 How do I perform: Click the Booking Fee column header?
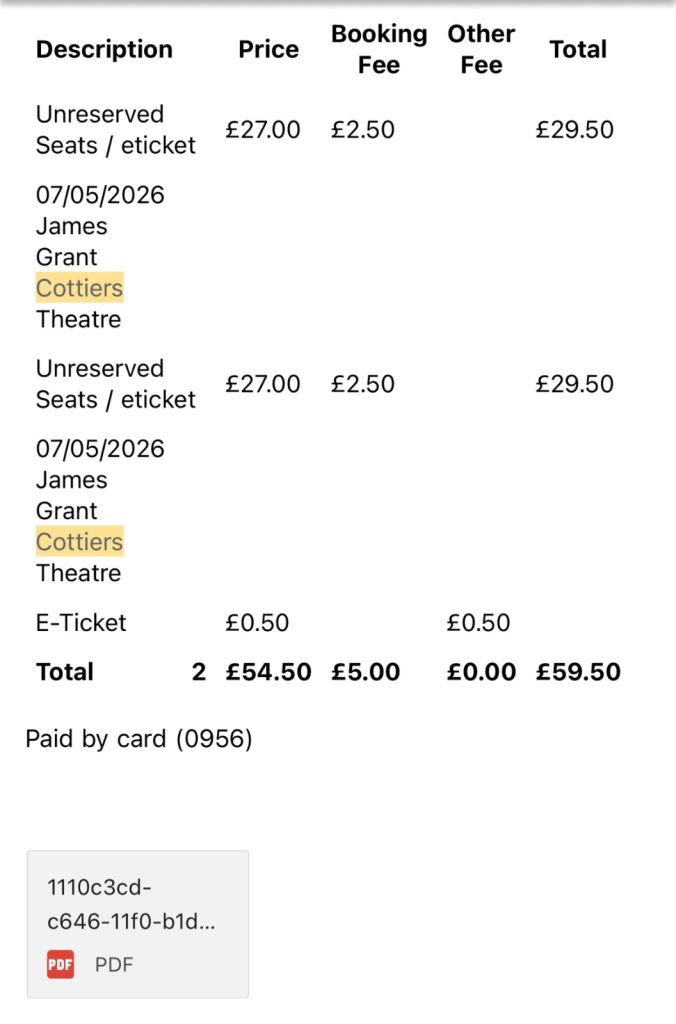click(379, 49)
